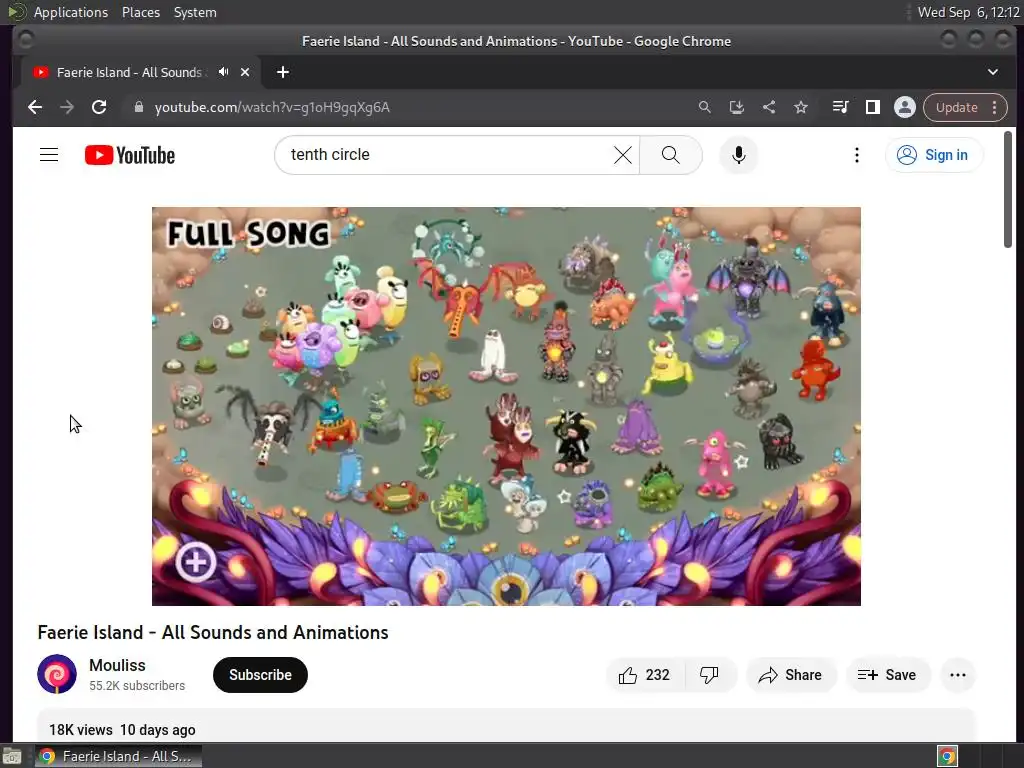Open the YouTube hamburger guide menu
This screenshot has height=768, width=1024.
49,155
